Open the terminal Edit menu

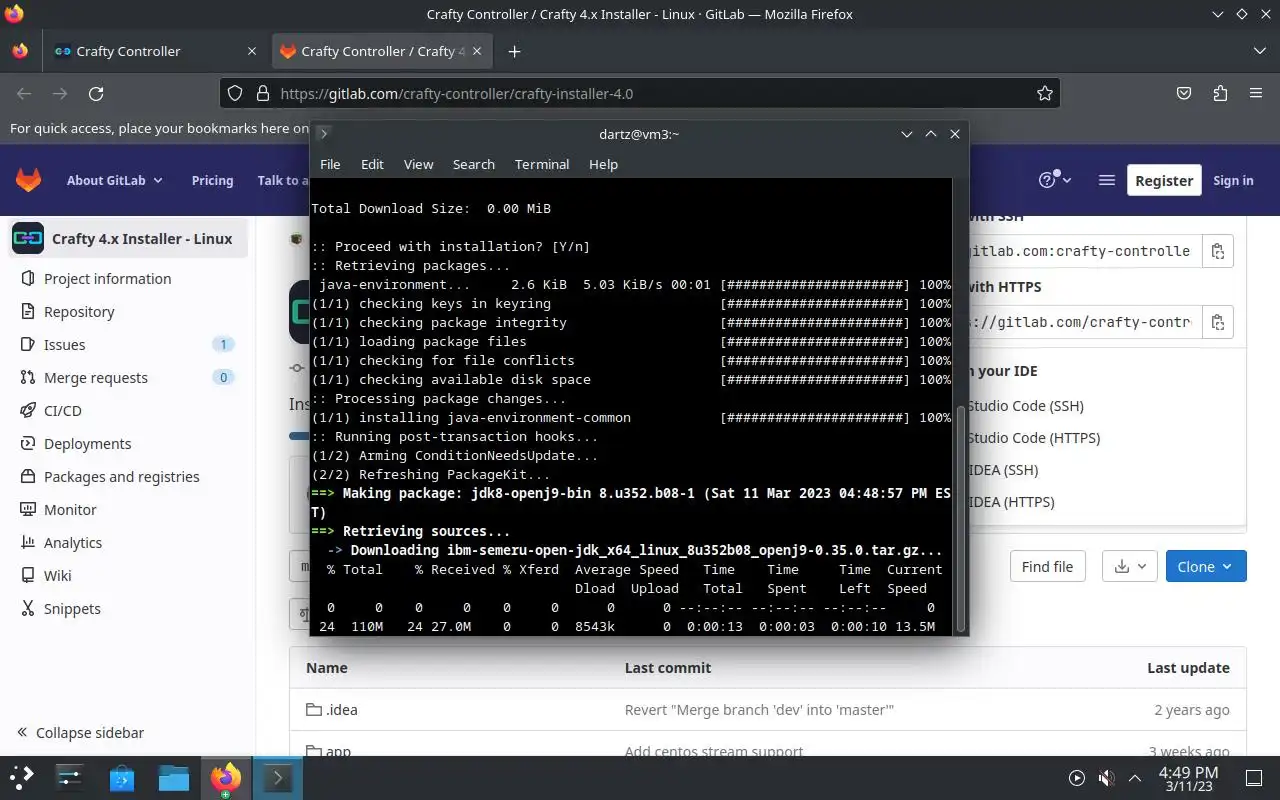pyautogui.click(x=372, y=164)
